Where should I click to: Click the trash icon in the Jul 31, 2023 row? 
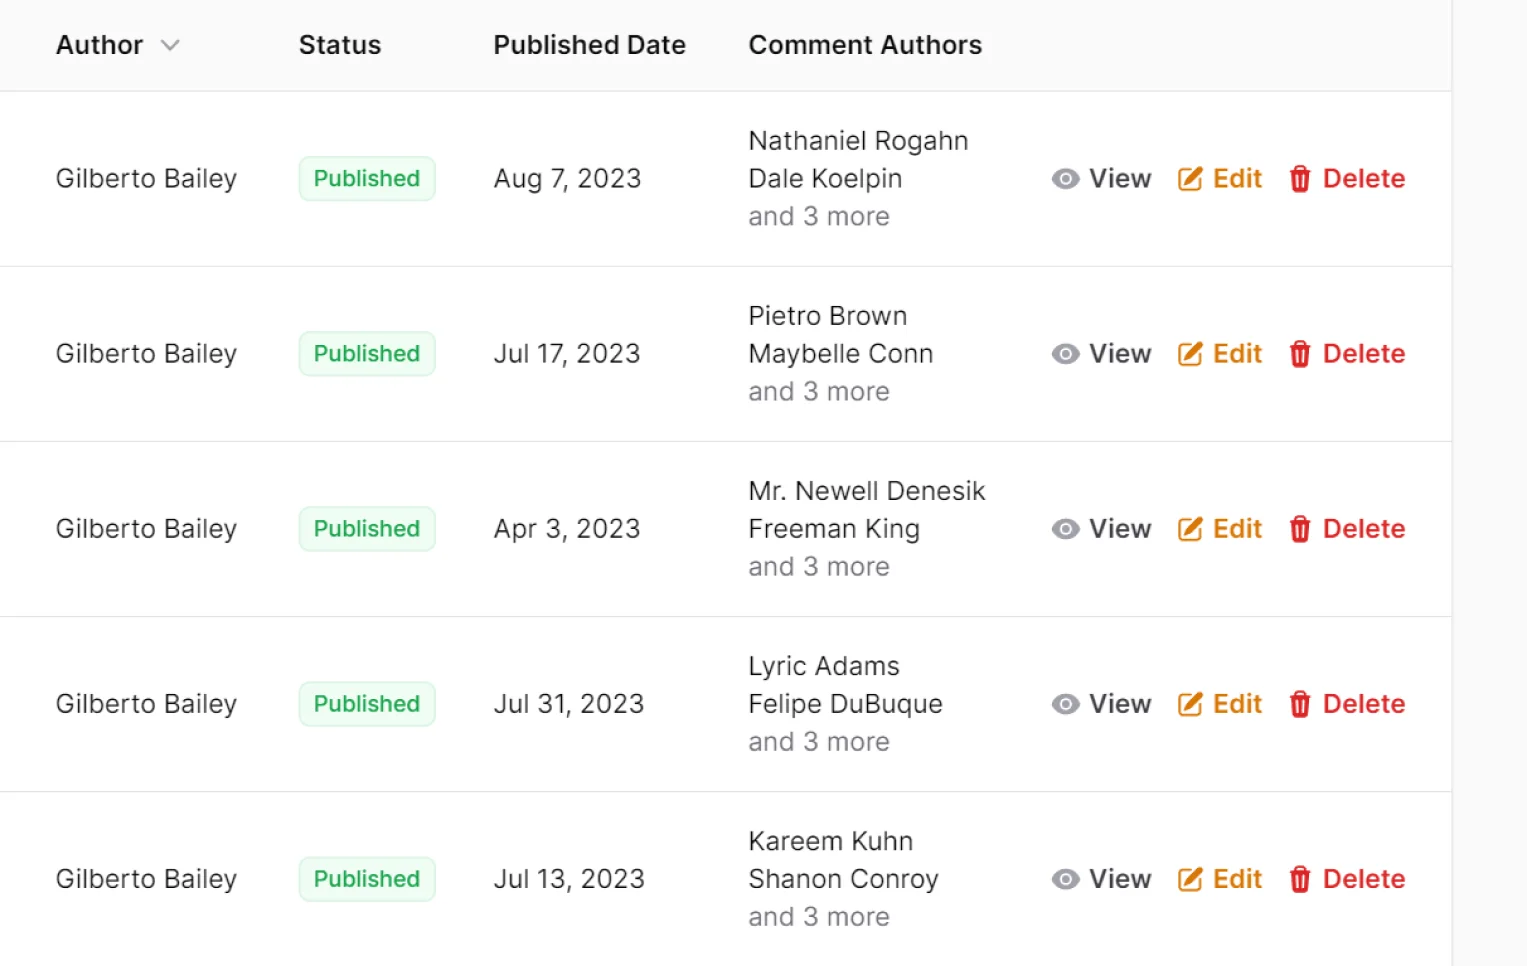click(x=1299, y=704)
